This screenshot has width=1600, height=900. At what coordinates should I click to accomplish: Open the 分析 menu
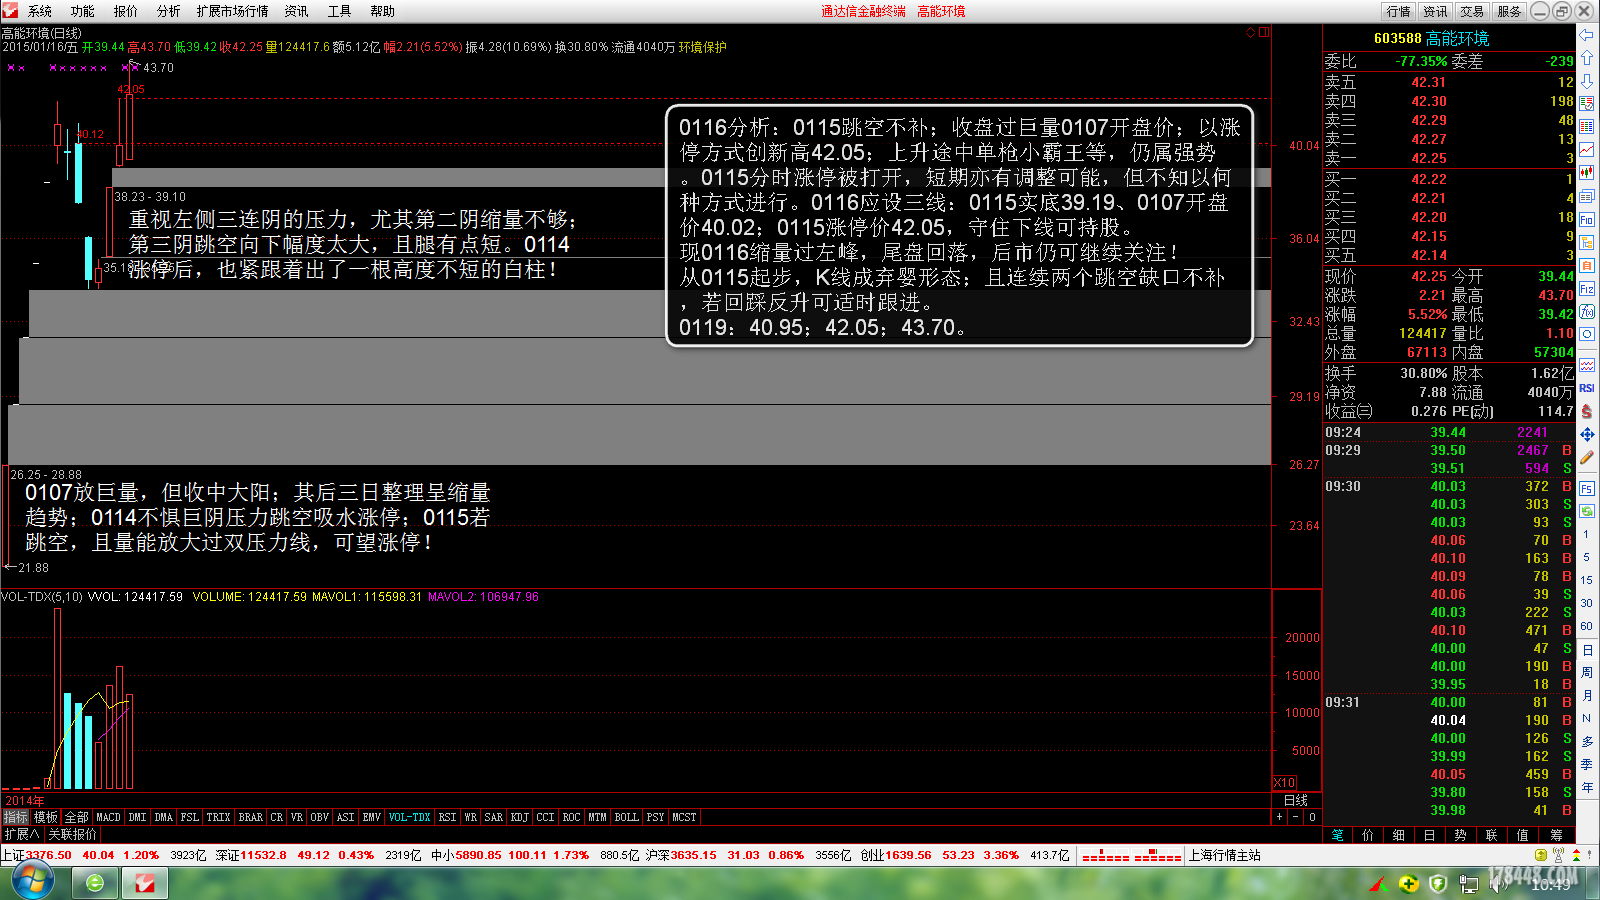coord(169,11)
